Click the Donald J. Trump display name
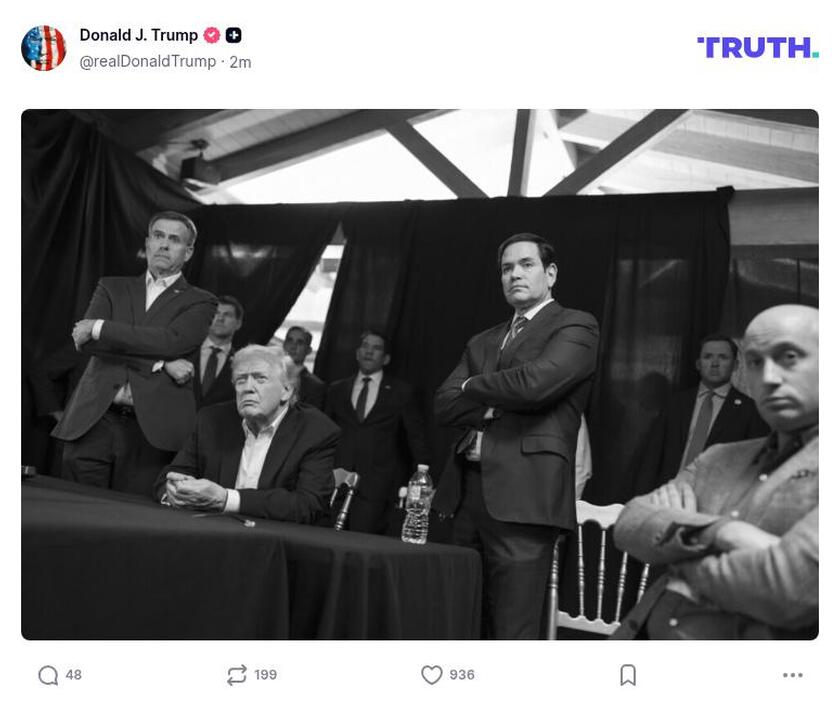 point(138,34)
